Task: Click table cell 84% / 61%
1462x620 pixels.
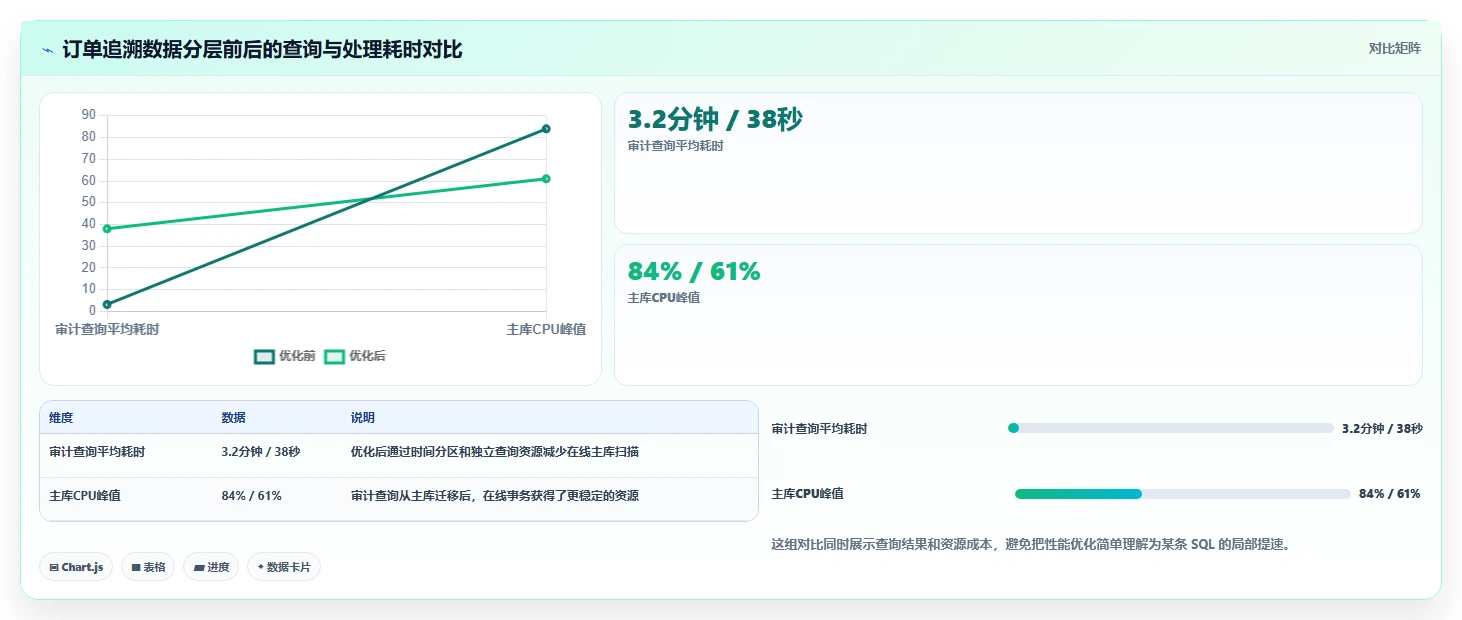Action: pyautogui.click(x=251, y=496)
